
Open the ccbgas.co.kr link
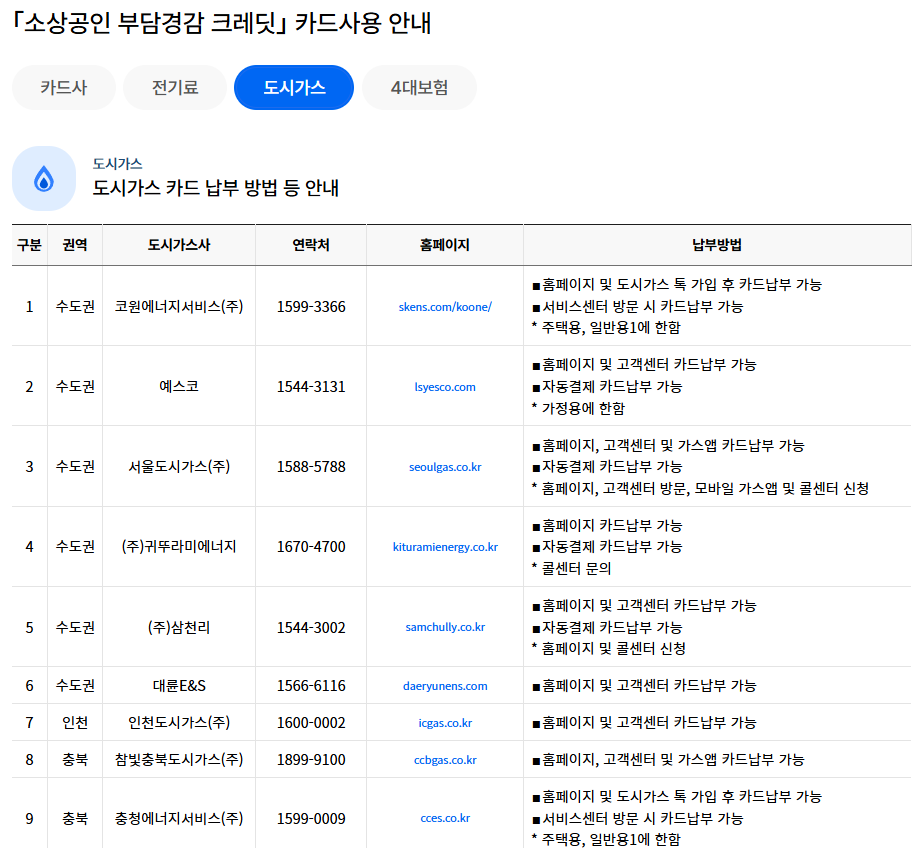click(445, 760)
